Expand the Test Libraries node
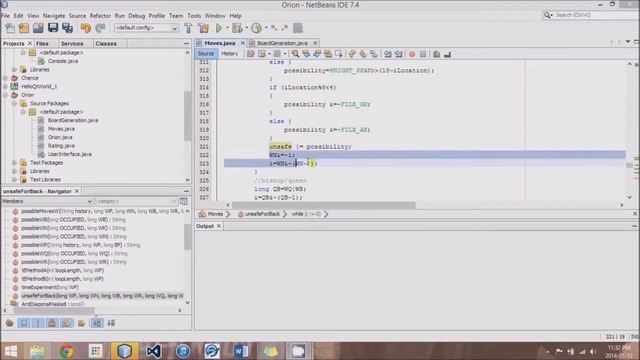640x360 pixels. [x=14, y=179]
